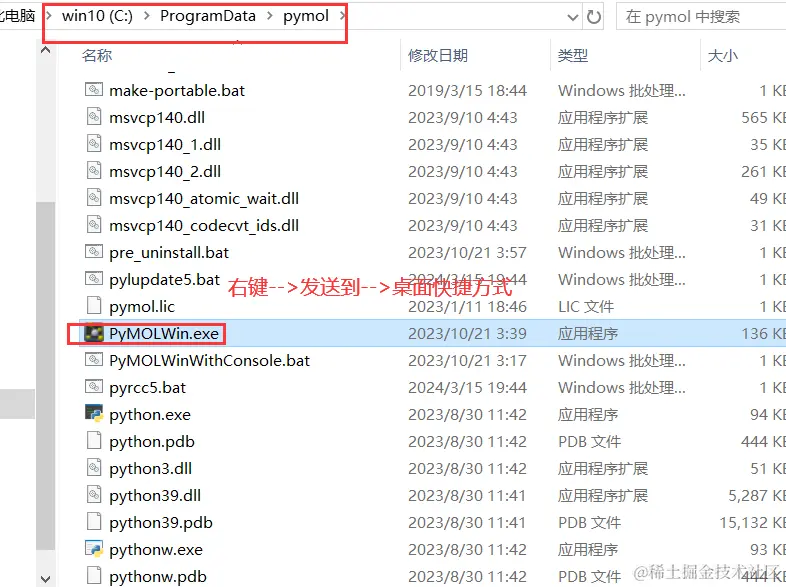Expand the chevron after ProgramData
The image size is (786, 587).
[270, 16]
